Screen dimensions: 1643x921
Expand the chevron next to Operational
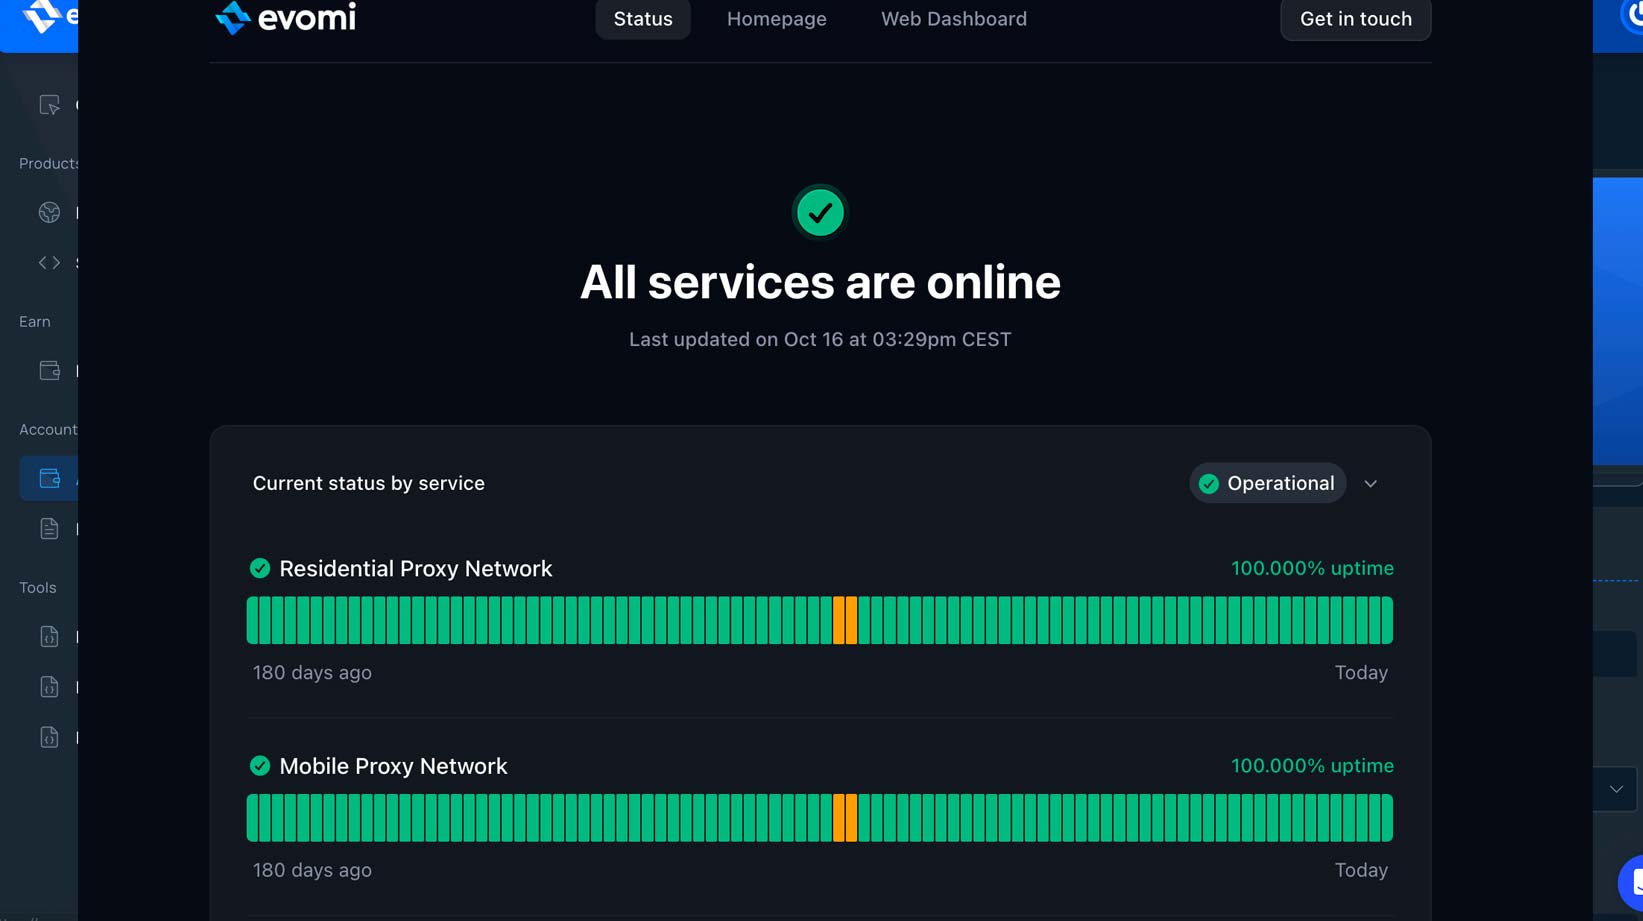(1370, 484)
